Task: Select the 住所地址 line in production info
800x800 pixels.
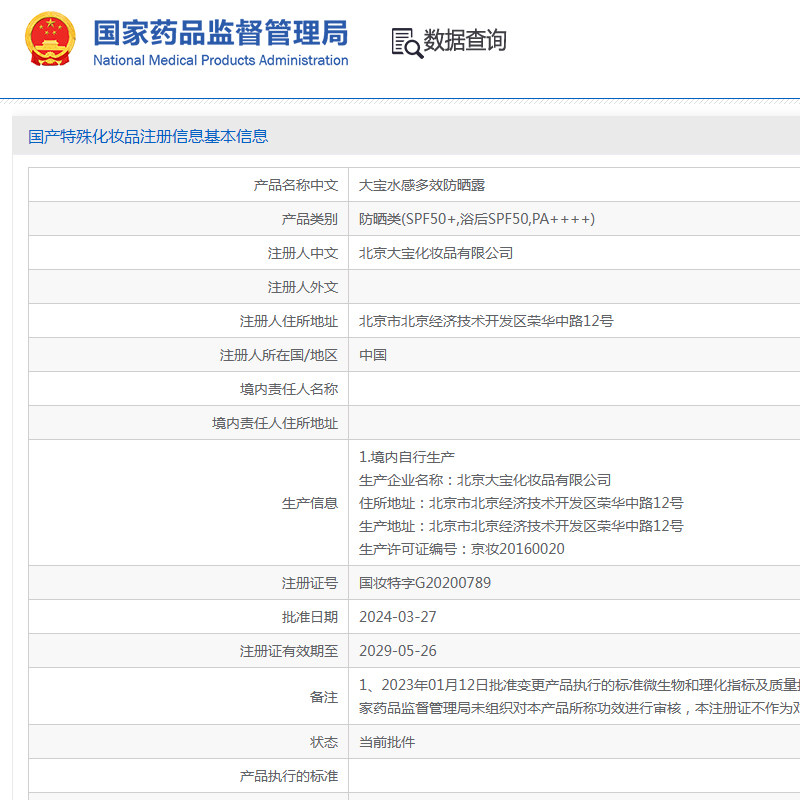Action: [x=521, y=503]
